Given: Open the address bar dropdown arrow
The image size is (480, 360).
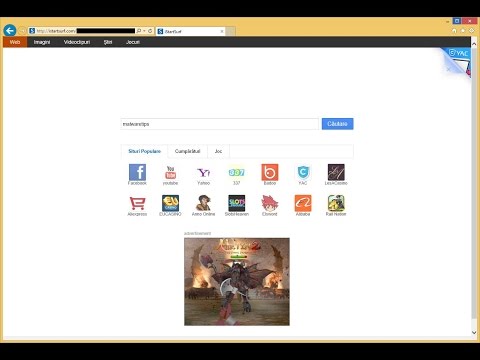Looking at the screenshot, I should click(x=144, y=31).
